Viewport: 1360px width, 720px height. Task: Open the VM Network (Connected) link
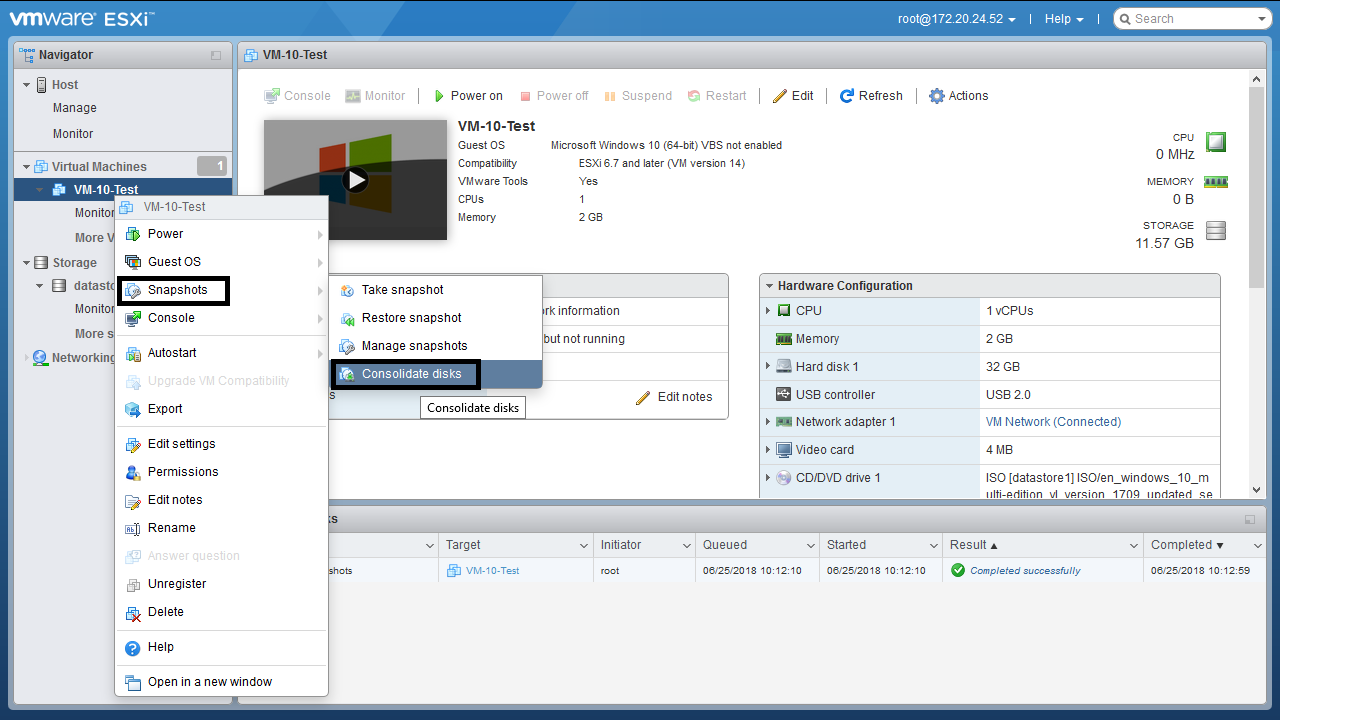(1053, 422)
